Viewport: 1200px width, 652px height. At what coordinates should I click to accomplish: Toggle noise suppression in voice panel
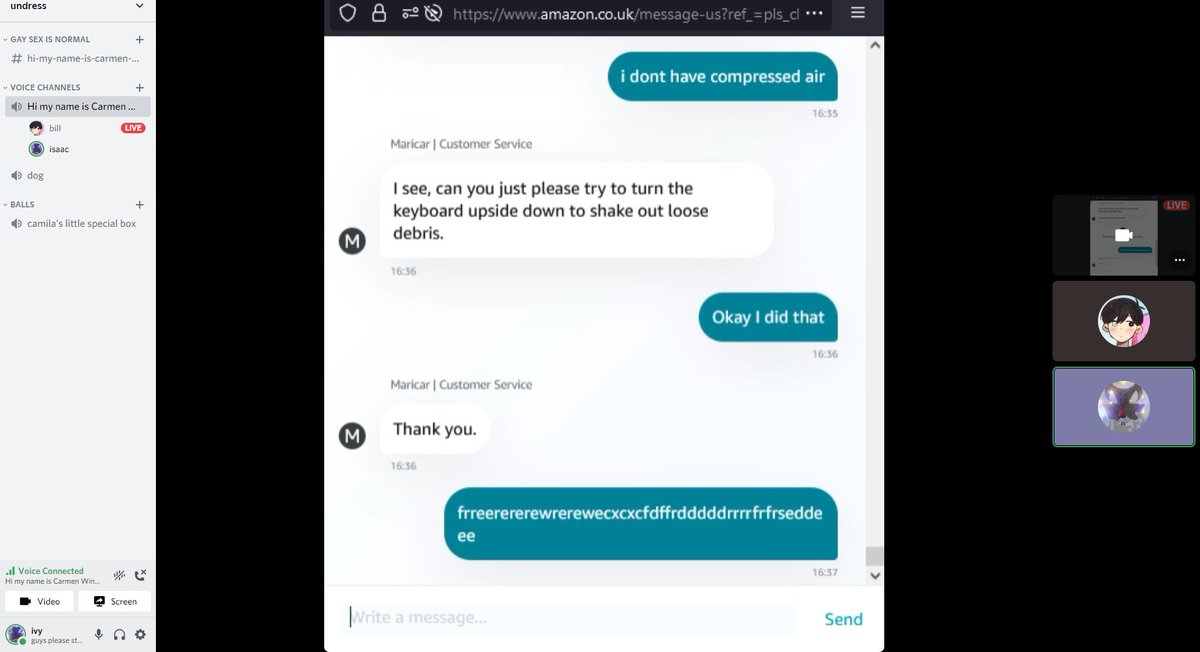pyautogui.click(x=119, y=575)
